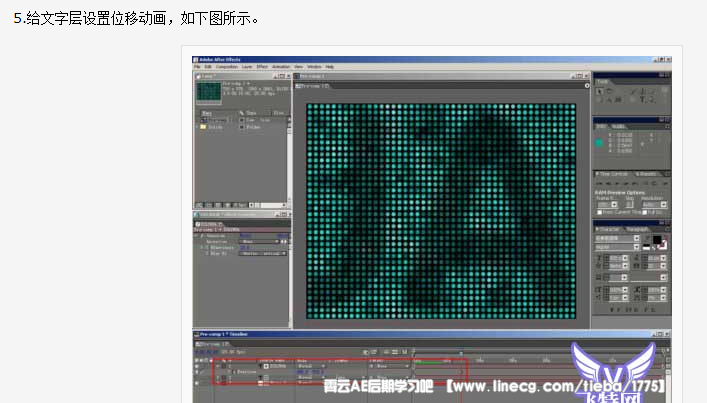Expand the Solids folder triangle
The height and width of the screenshot is (403, 707).
[197, 127]
